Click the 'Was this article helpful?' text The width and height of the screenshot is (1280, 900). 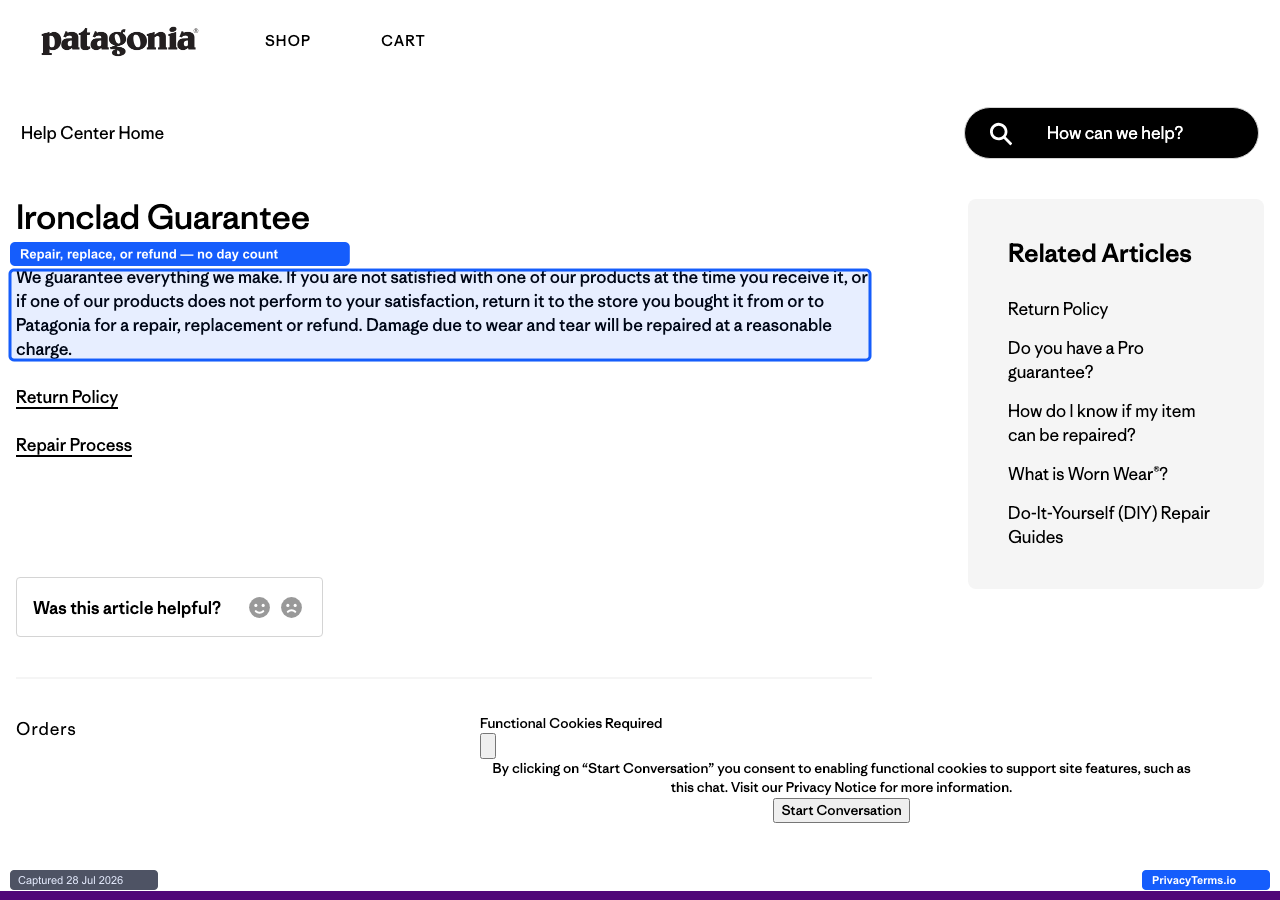click(127, 608)
